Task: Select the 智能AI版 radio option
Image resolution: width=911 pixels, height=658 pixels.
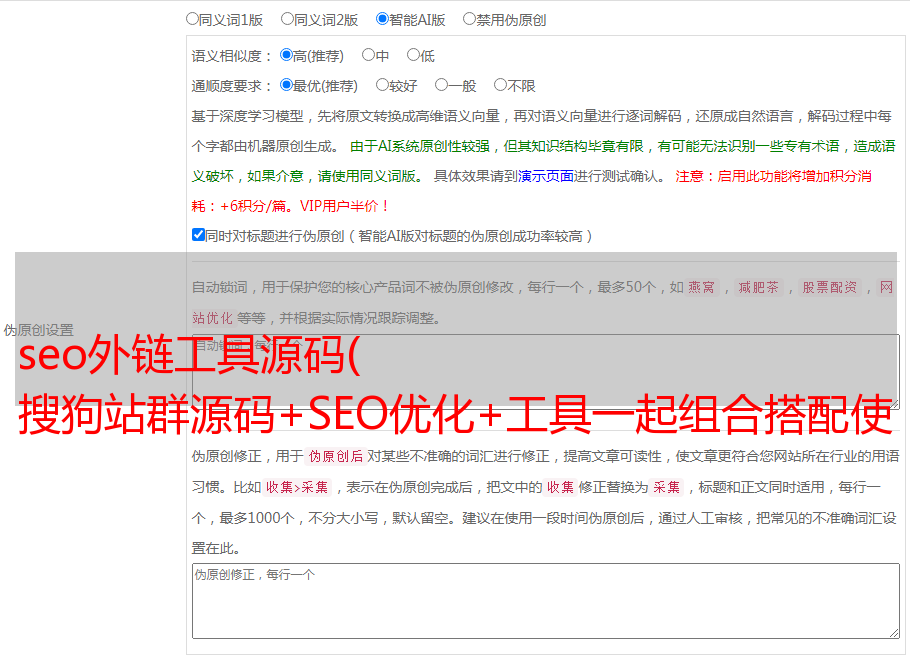Action: (x=382, y=19)
